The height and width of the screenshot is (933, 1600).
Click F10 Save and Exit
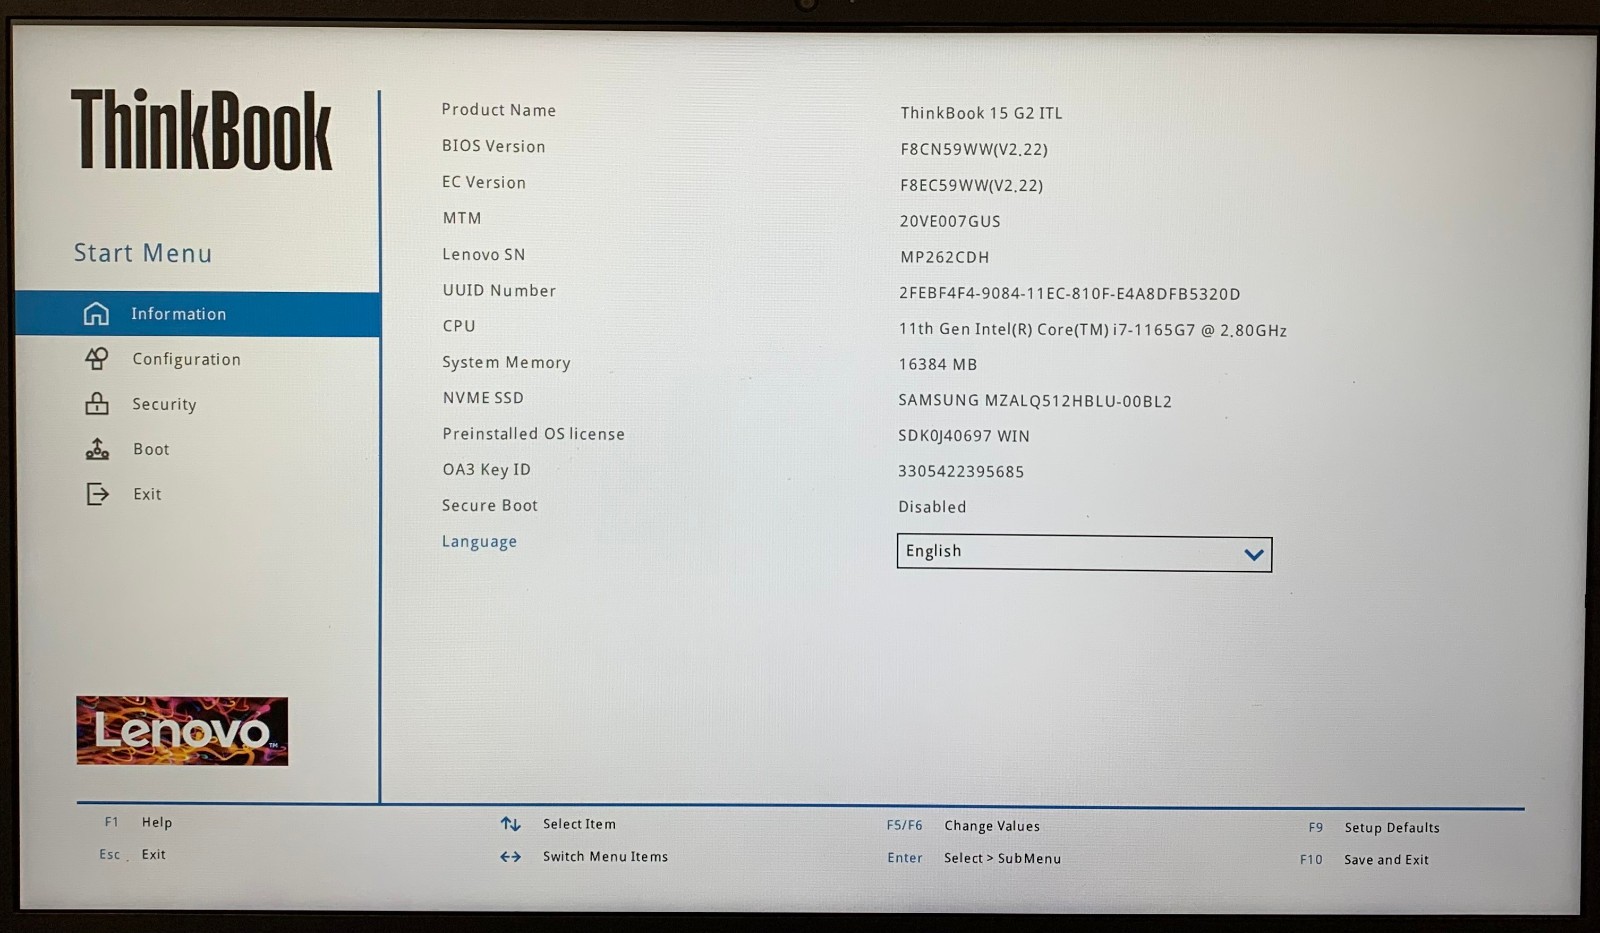1364,859
